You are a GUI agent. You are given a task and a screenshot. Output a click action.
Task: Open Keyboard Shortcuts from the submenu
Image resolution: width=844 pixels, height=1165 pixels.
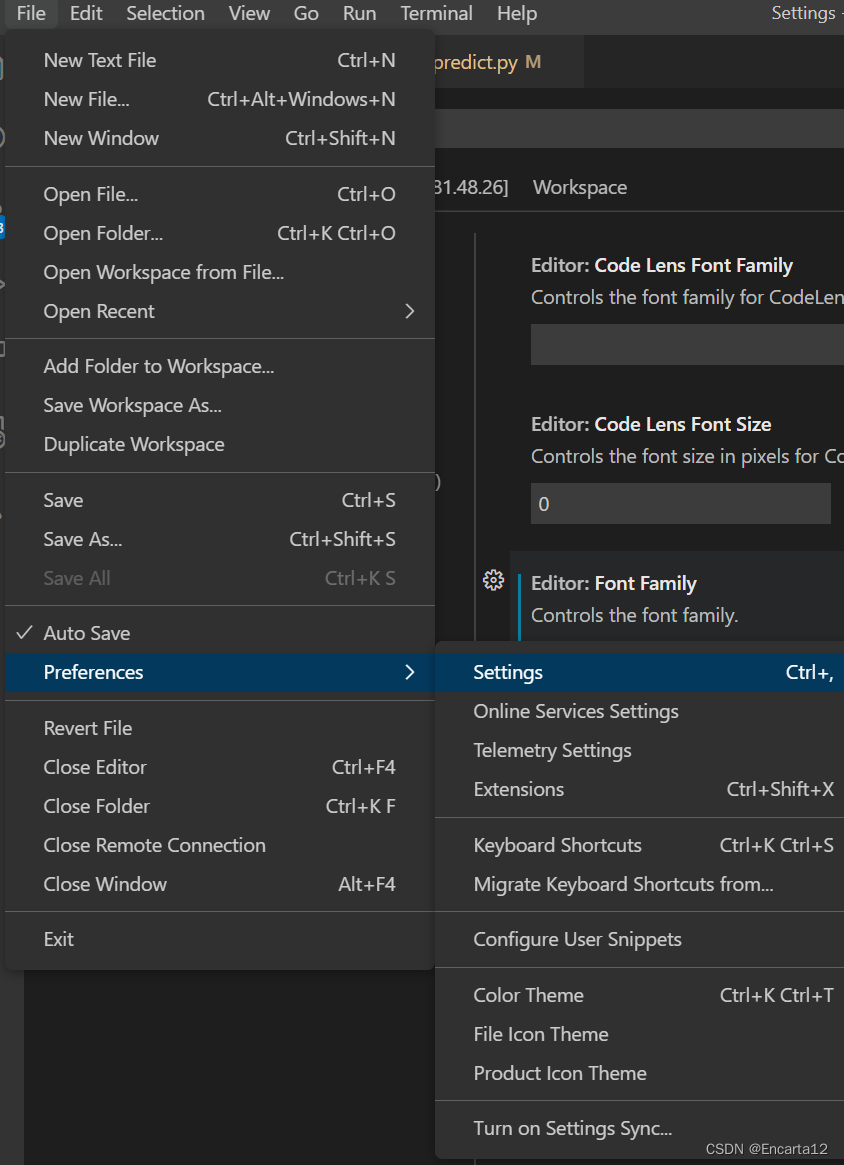pos(557,845)
